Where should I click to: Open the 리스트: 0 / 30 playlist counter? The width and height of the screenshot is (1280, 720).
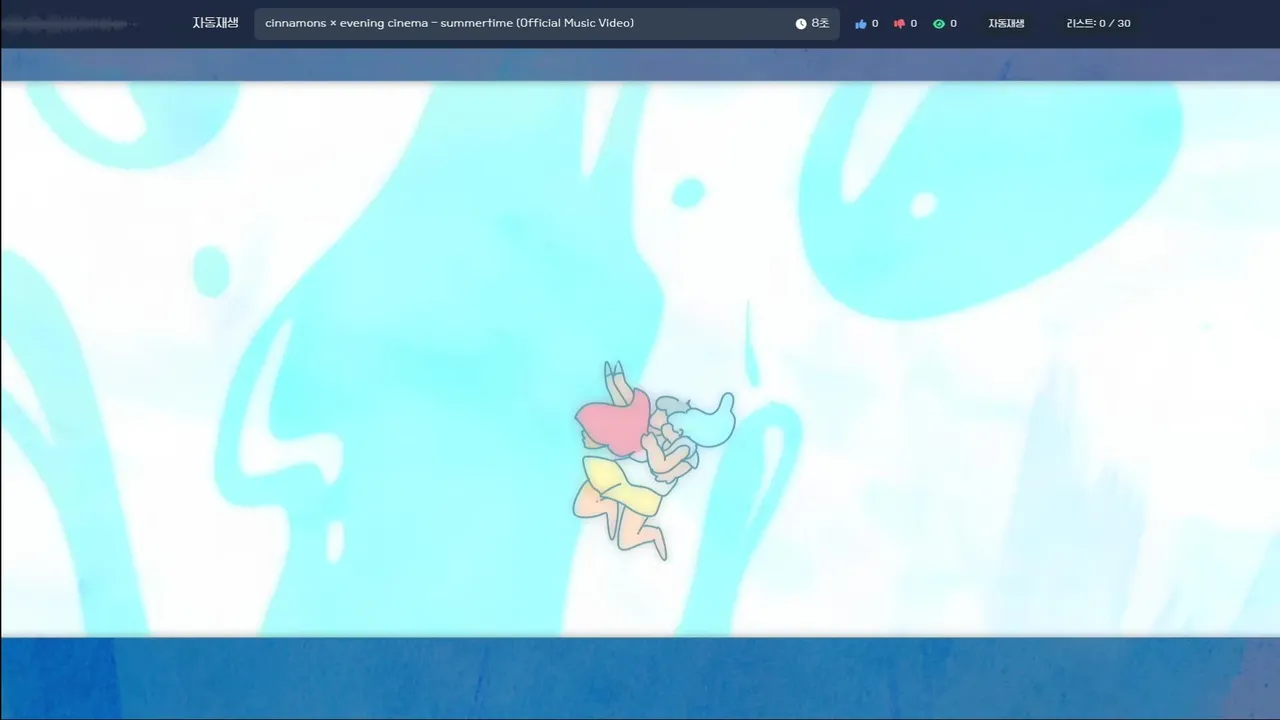click(1099, 24)
